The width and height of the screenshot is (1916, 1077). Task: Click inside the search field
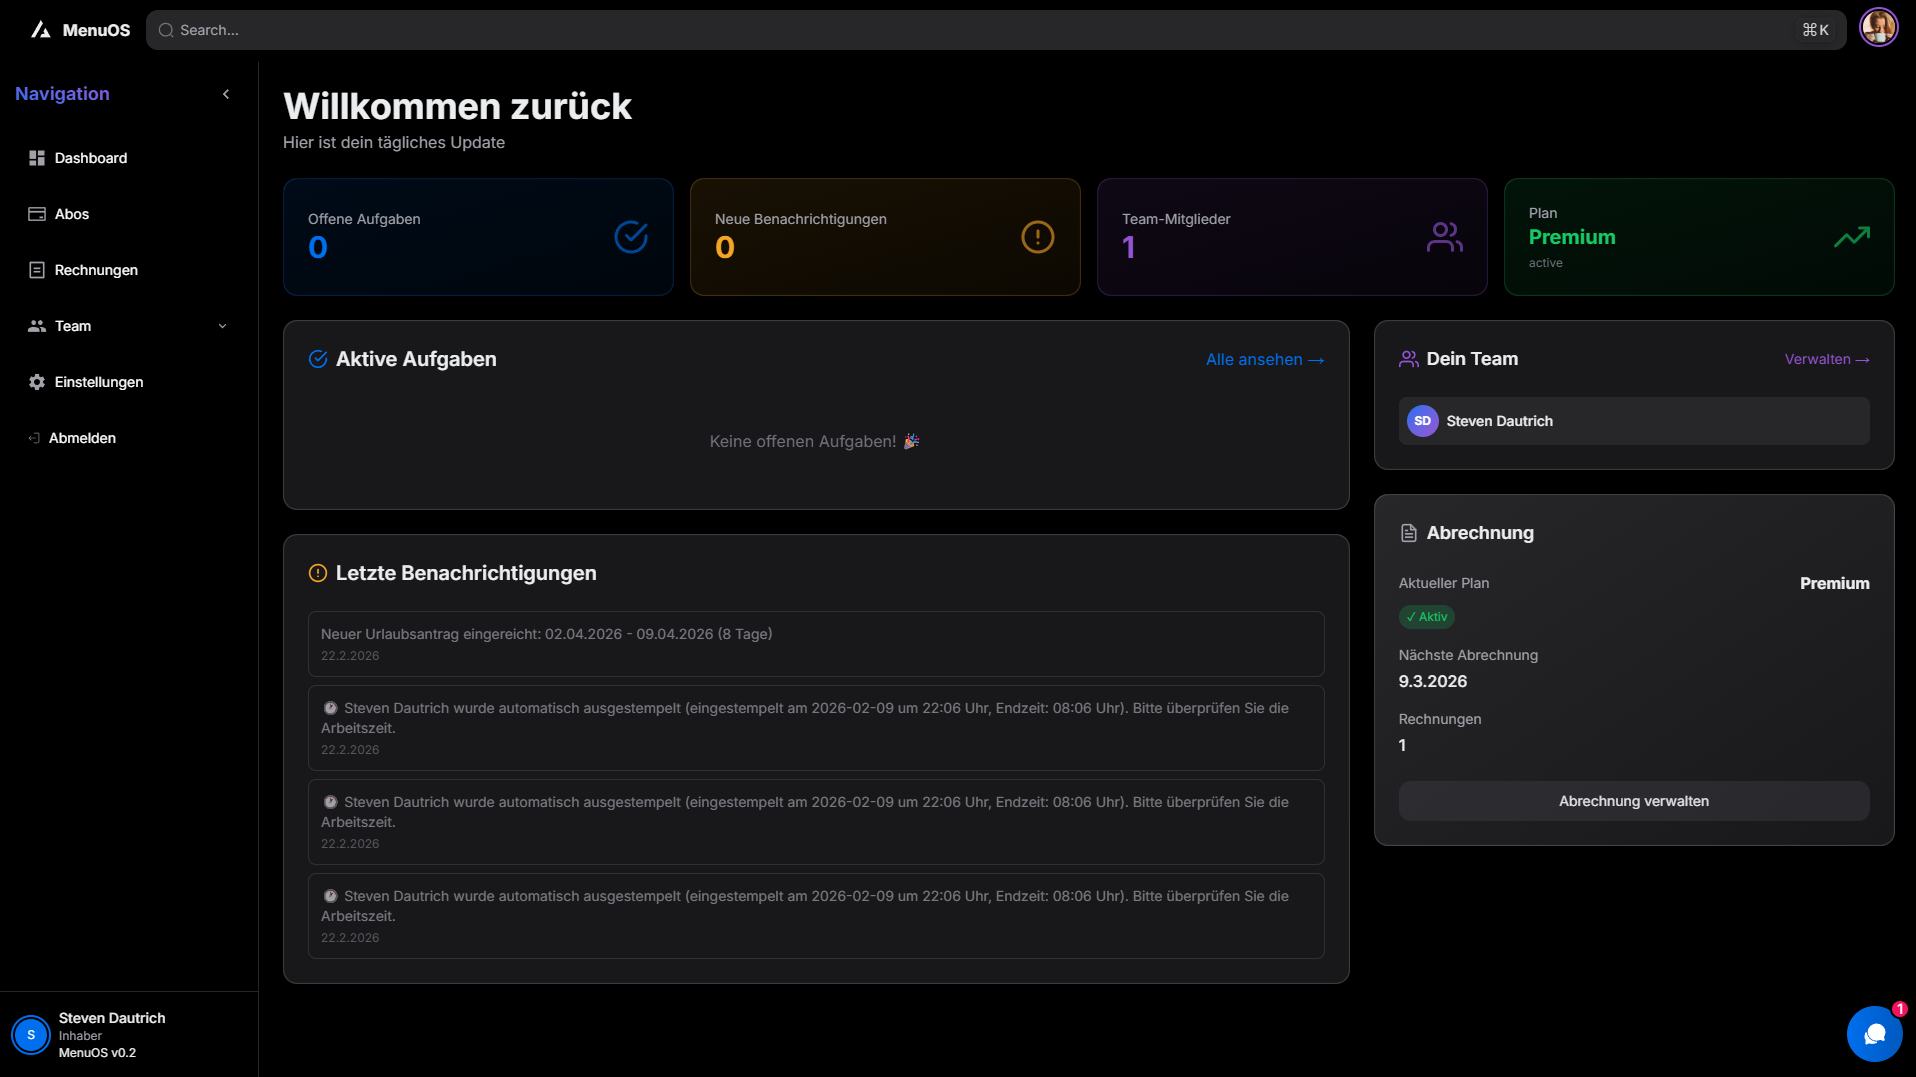click(x=600, y=29)
